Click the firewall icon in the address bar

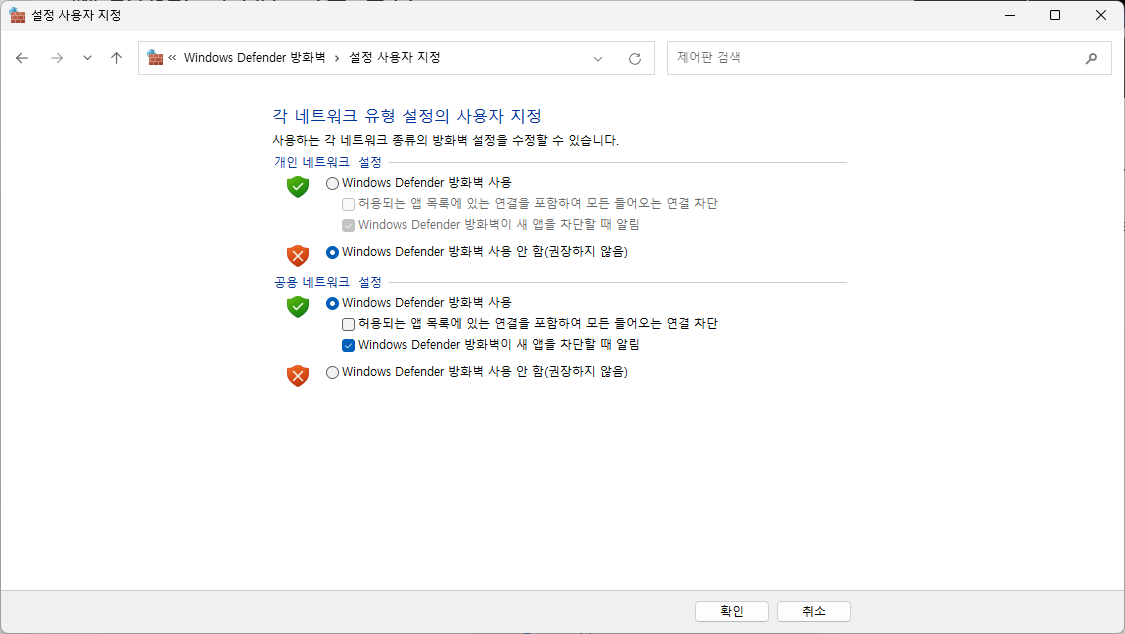point(154,57)
